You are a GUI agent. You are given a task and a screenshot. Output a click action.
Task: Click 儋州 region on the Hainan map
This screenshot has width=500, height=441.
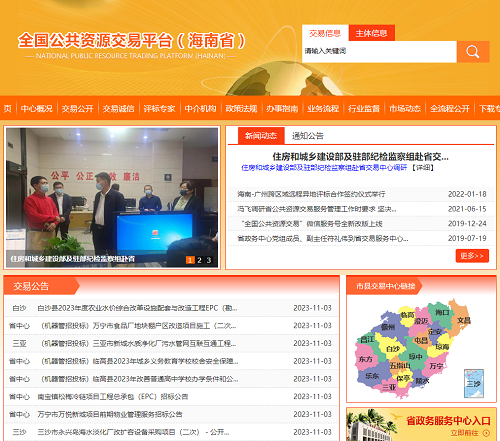pyautogui.click(x=388, y=327)
